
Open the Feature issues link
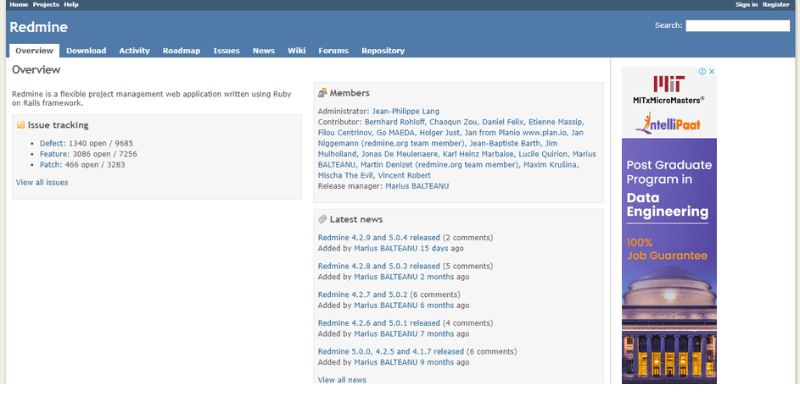(55, 154)
